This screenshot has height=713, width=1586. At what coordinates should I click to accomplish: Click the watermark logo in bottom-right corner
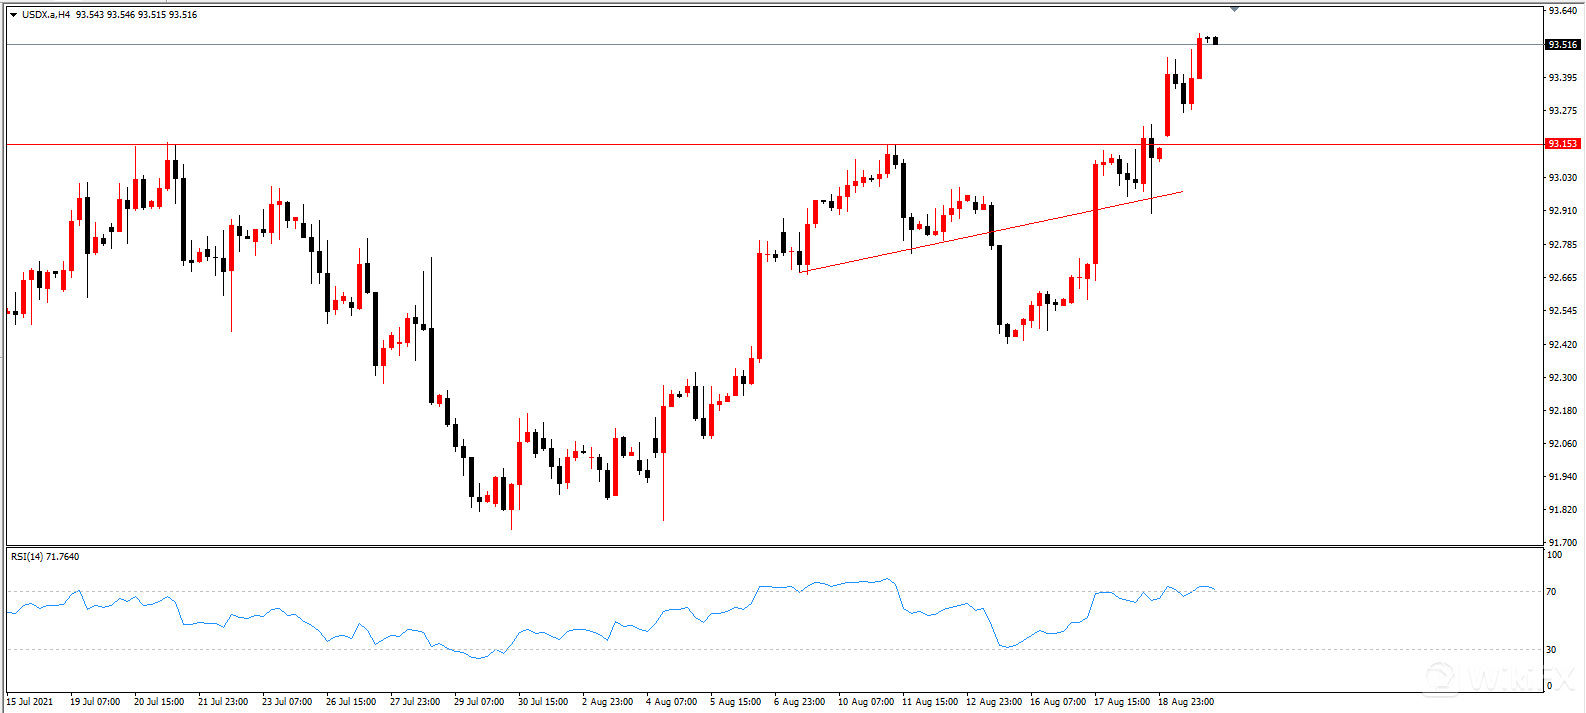click(1500, 678)
